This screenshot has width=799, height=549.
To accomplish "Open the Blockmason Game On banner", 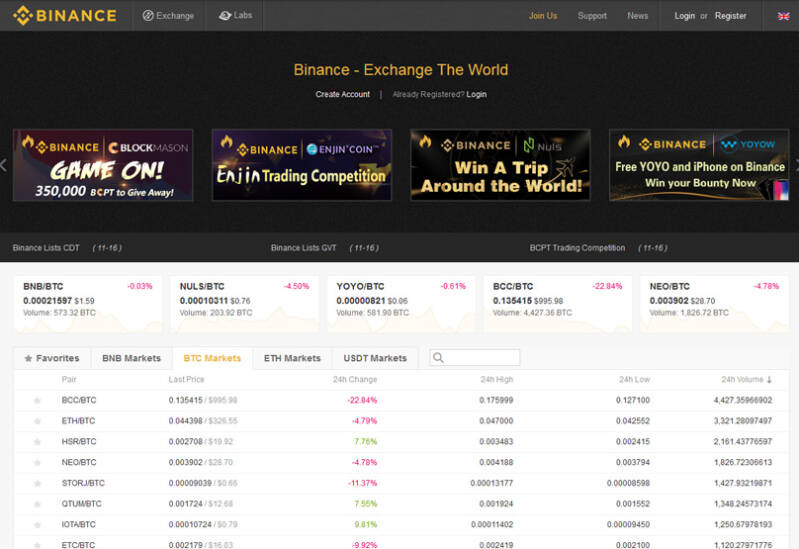I will (x=103, y=165).
